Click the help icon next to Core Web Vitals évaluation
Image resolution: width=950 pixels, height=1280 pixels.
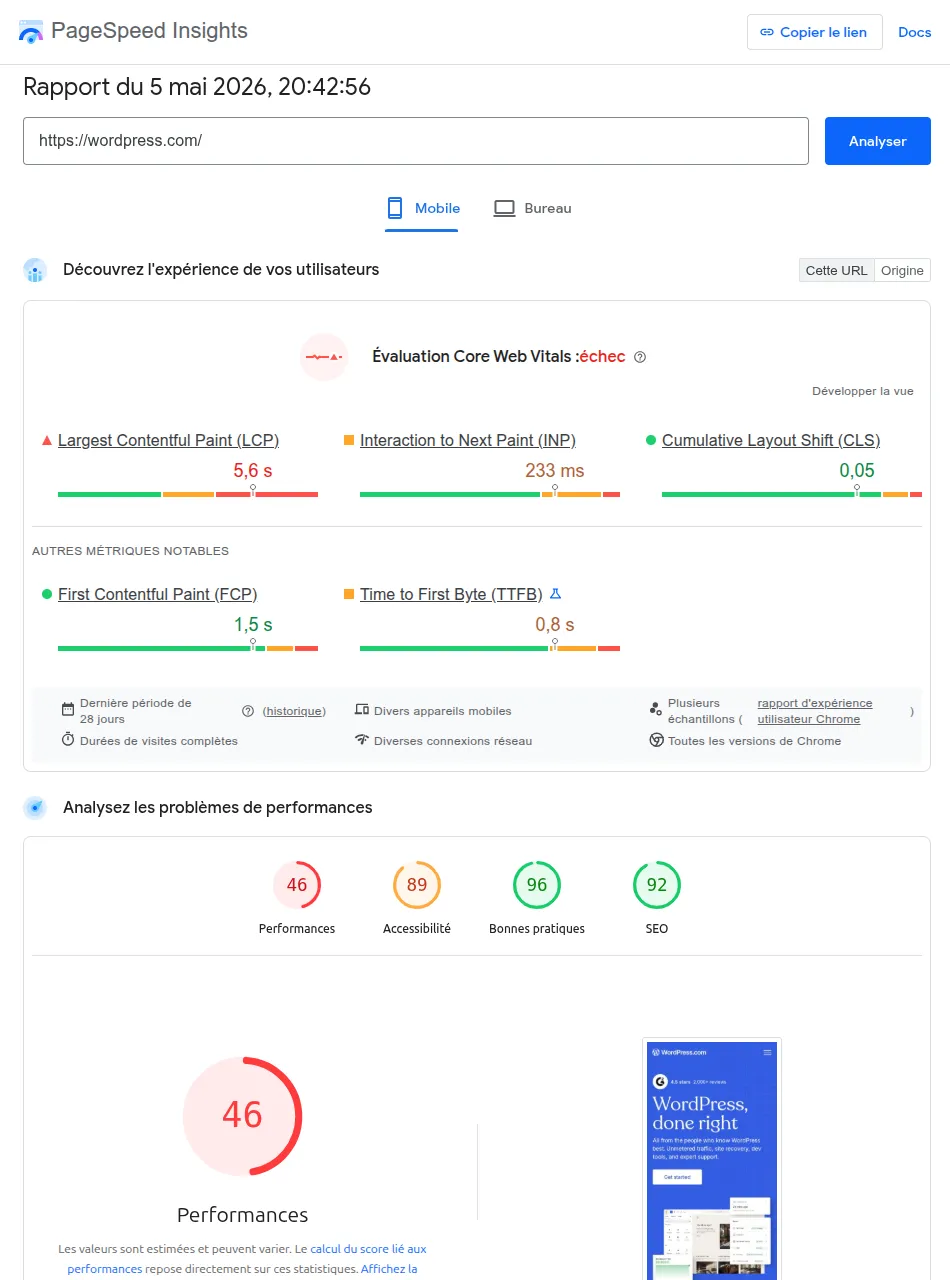640,357
